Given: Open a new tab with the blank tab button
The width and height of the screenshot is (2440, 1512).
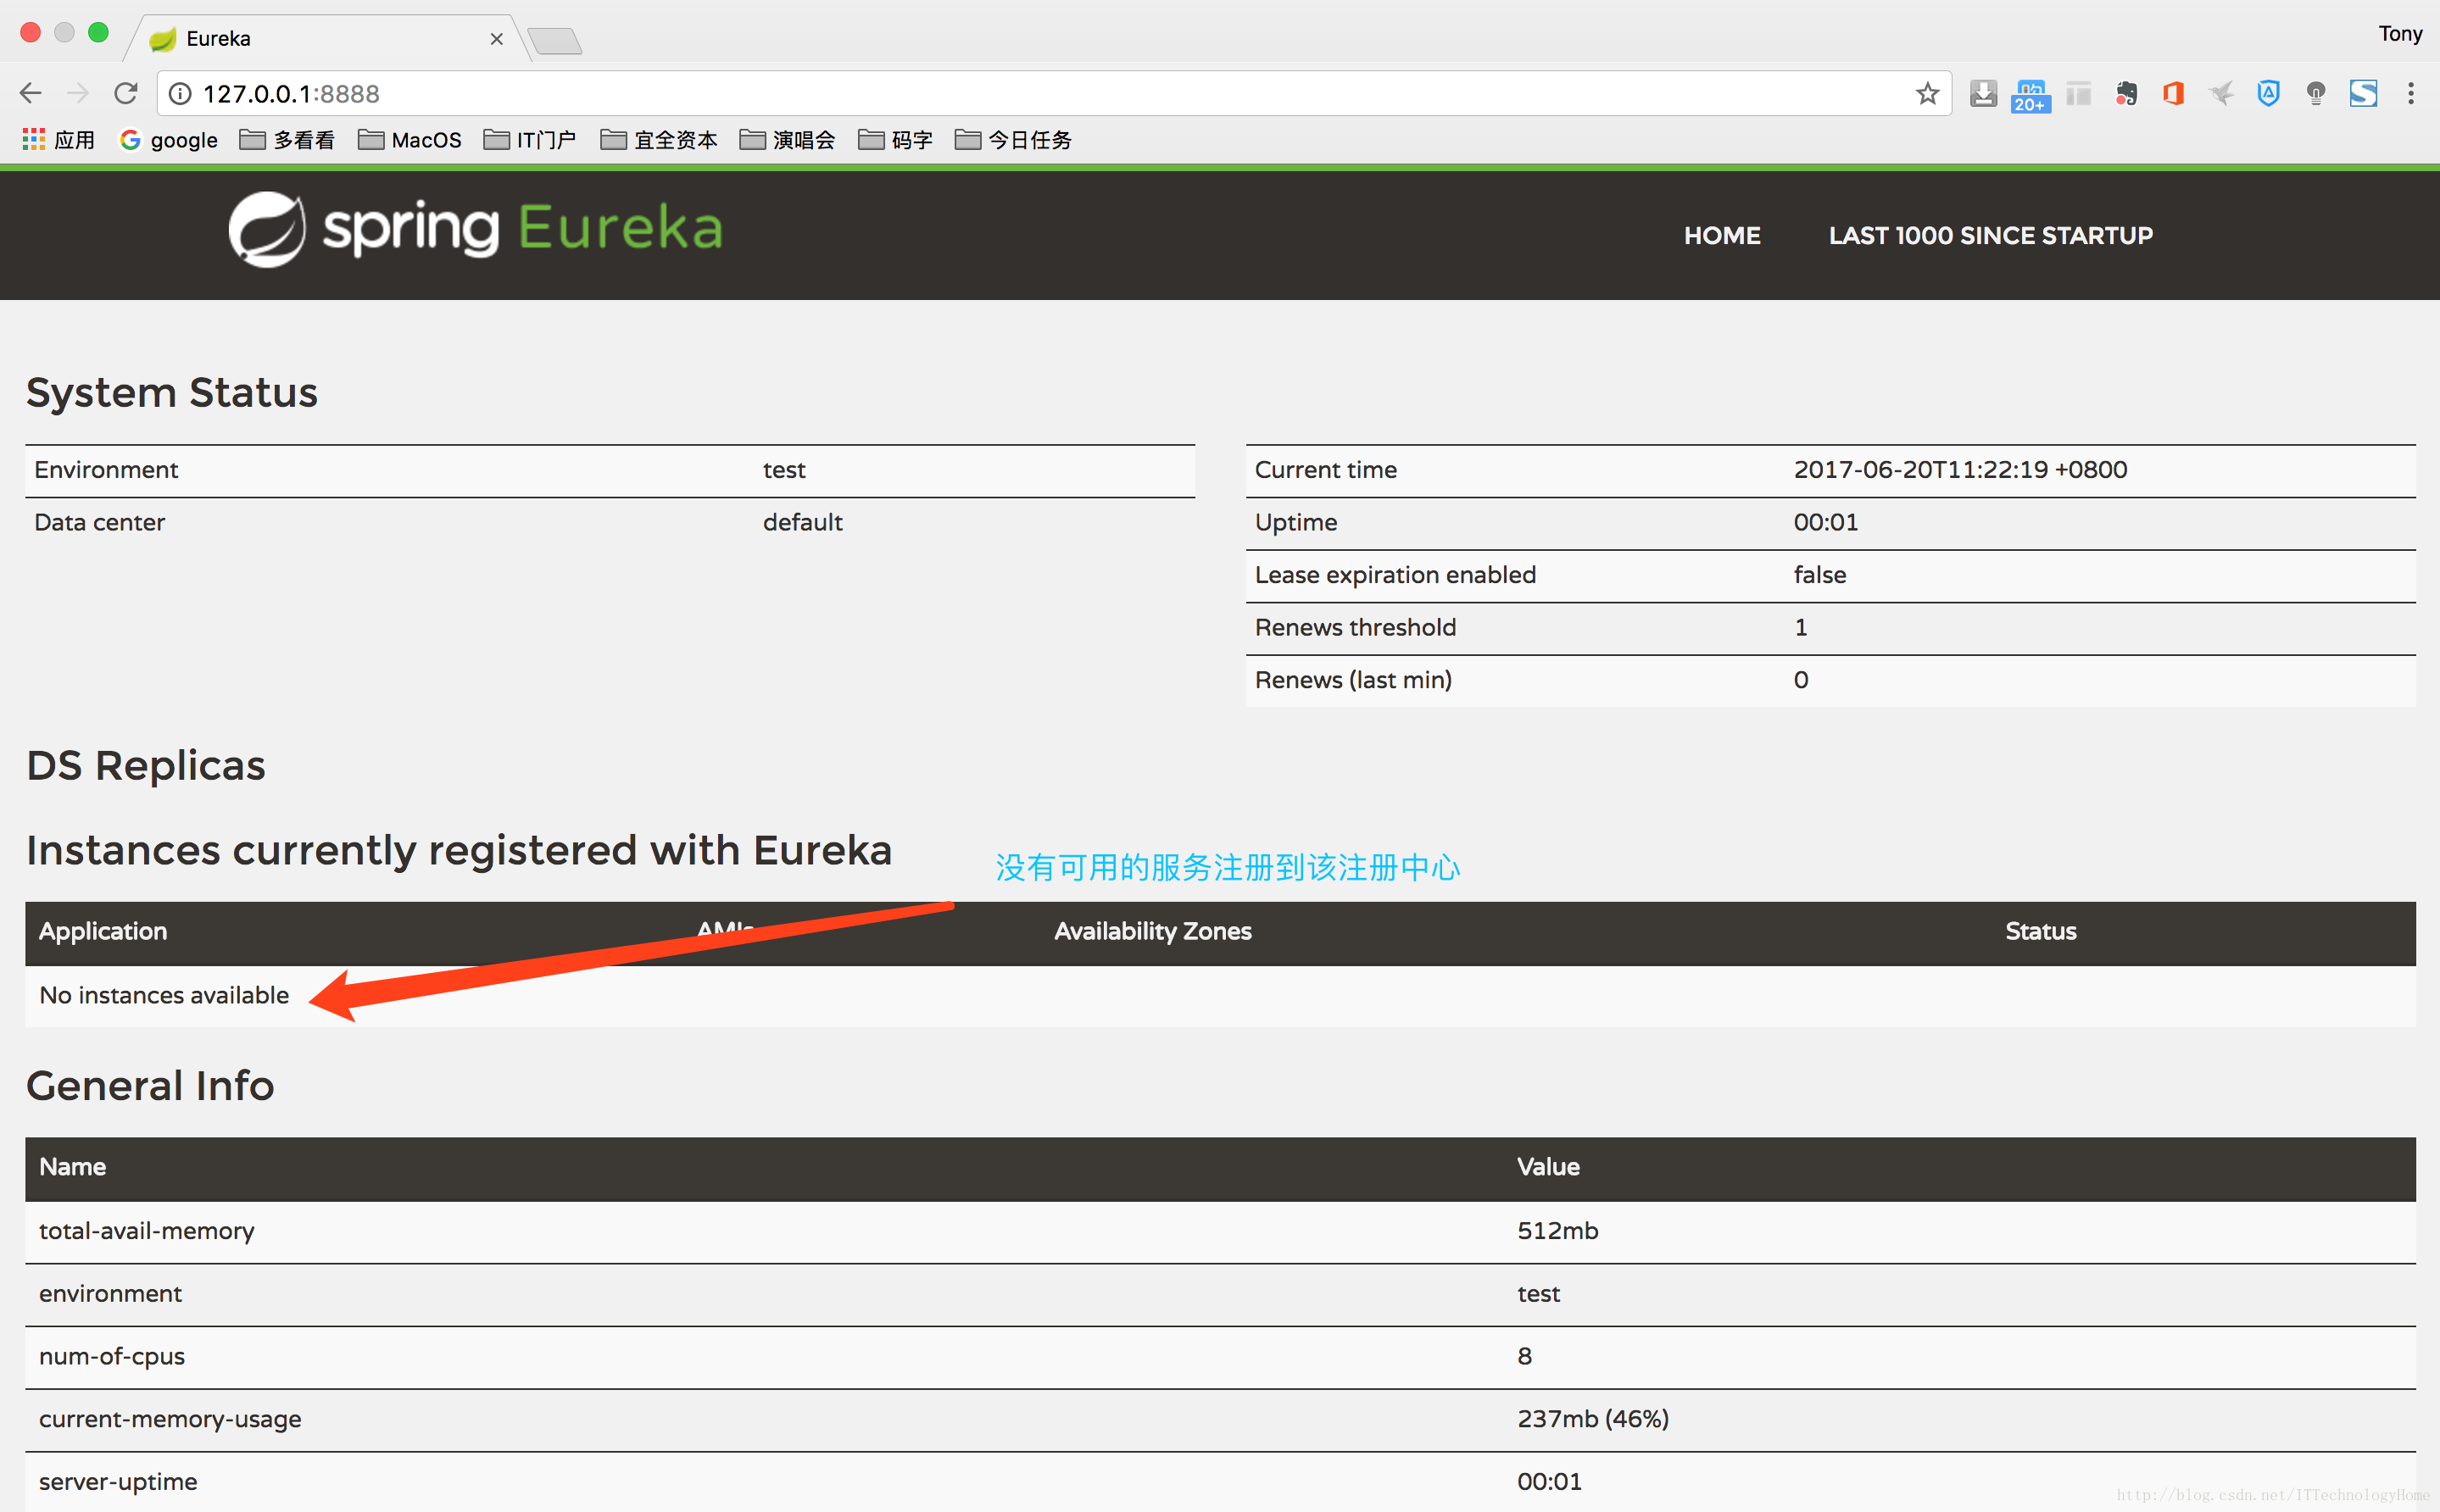Looking at the screenshot, I should tap(554, 40).
